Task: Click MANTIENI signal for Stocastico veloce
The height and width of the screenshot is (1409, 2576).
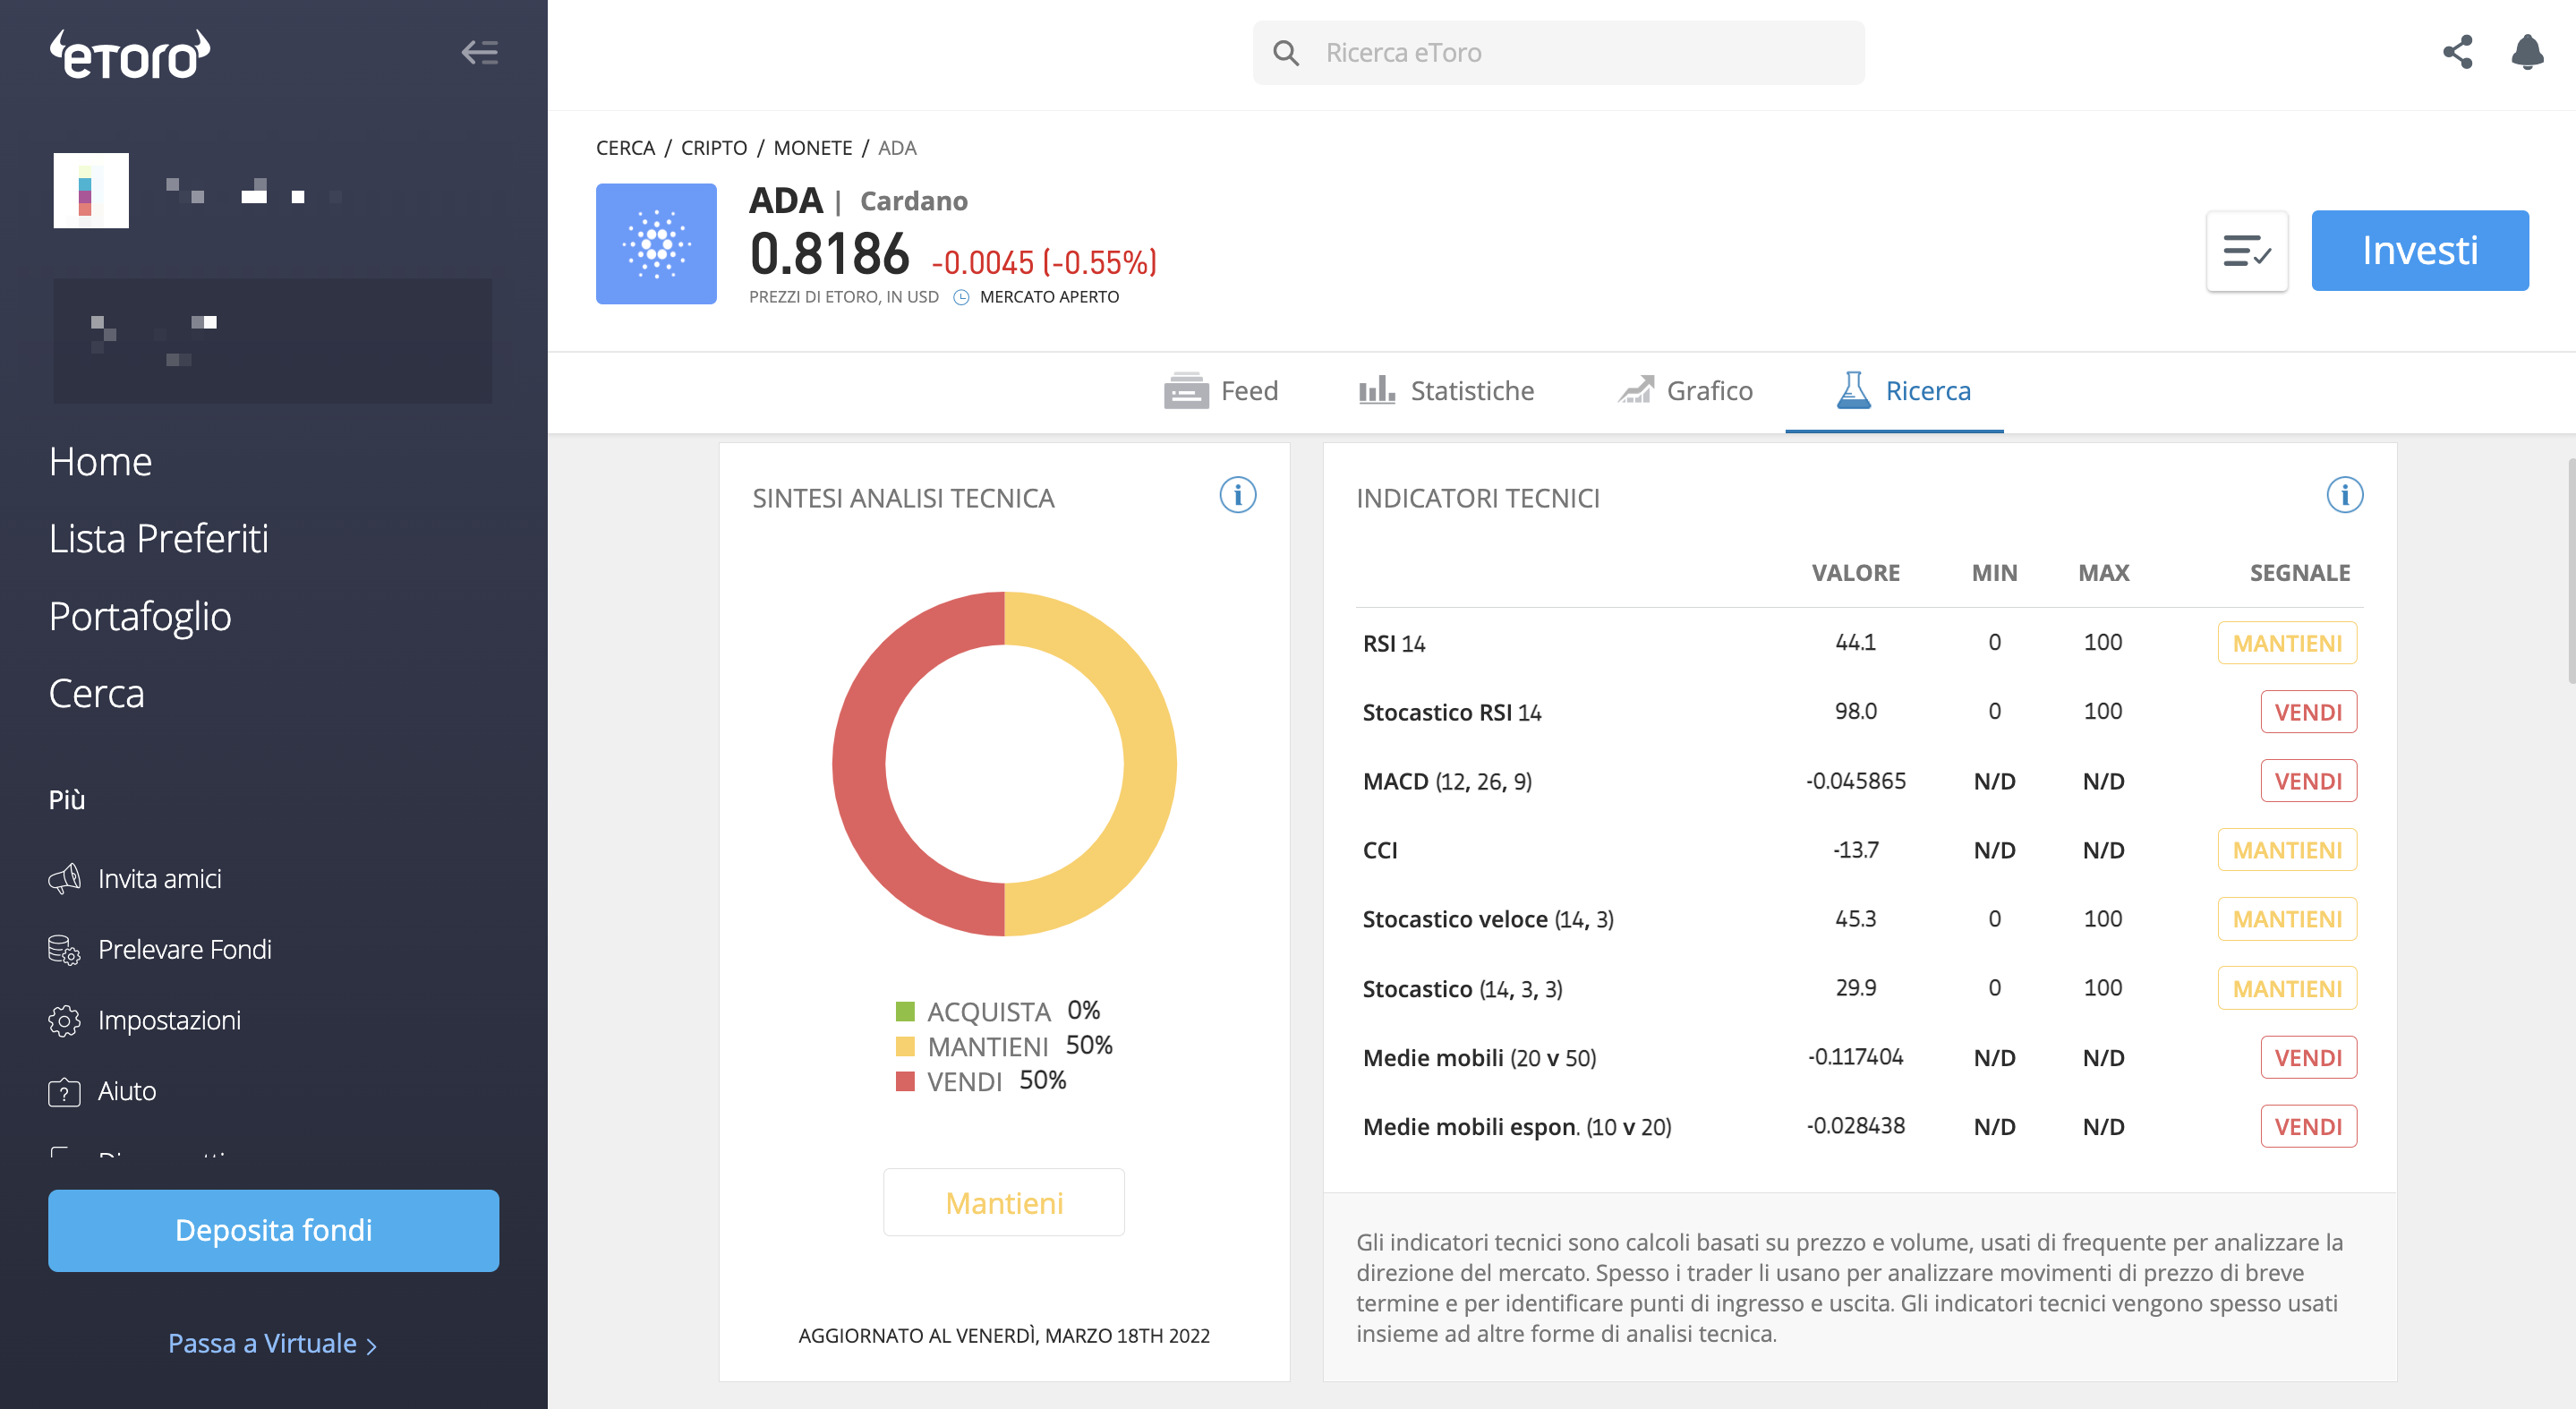Action: coord(2288,920)
